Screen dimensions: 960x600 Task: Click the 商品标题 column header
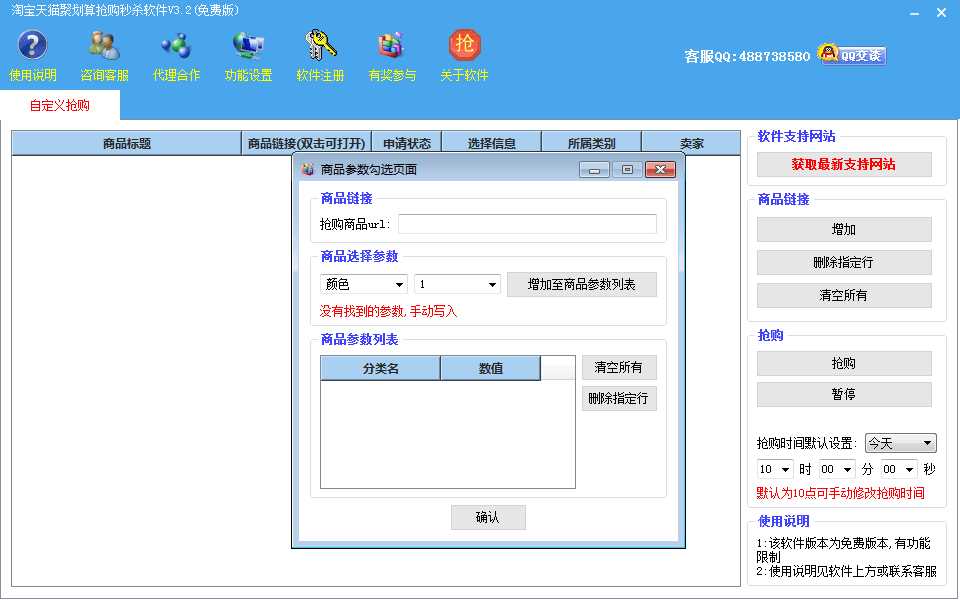point(127,144)
